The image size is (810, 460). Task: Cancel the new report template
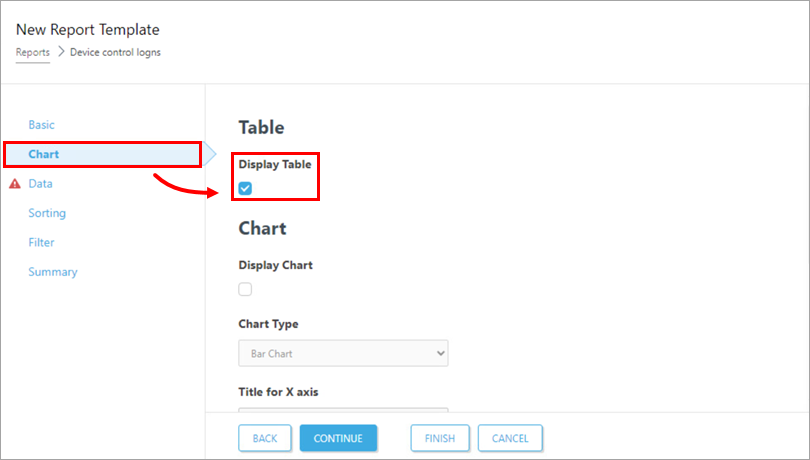tap(510, 438)
